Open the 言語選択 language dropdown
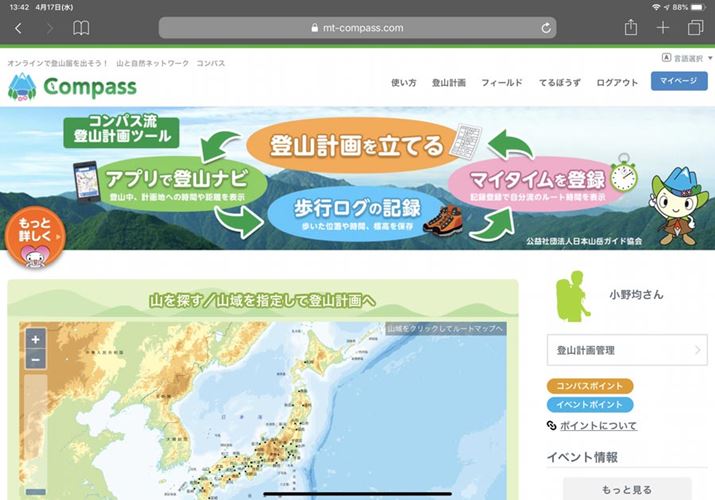The image size is (715, 500). (x=687, y=58)
